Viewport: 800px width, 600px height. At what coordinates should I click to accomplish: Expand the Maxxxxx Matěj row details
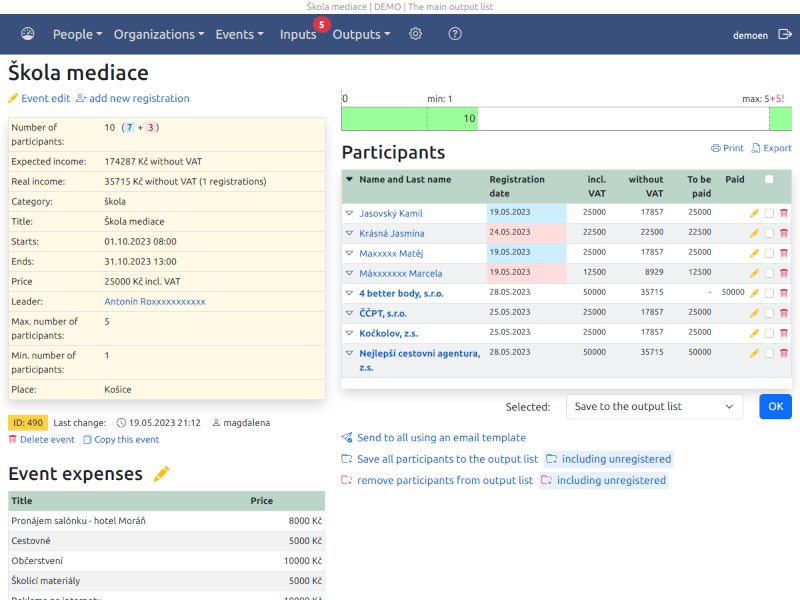click(x=349, y=253)
